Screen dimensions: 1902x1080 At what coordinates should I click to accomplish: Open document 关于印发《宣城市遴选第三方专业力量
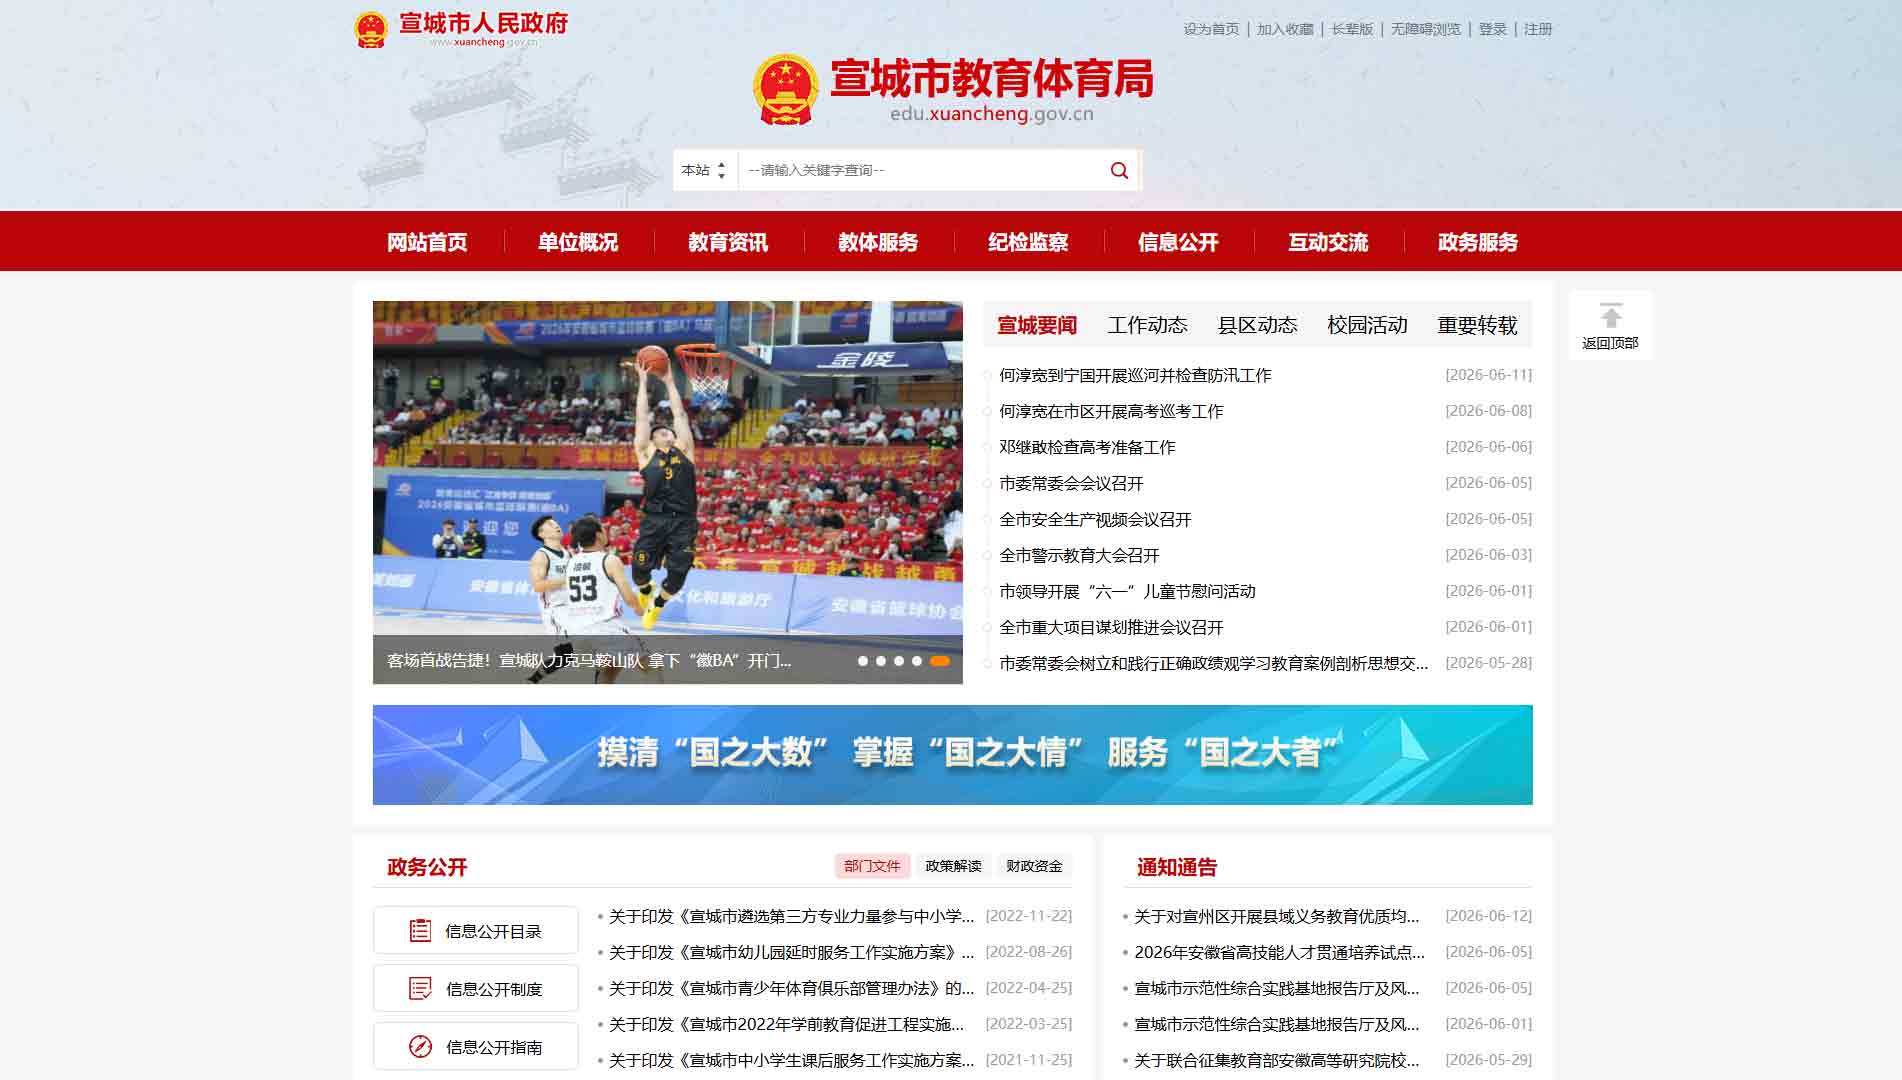tap(791, 916)
